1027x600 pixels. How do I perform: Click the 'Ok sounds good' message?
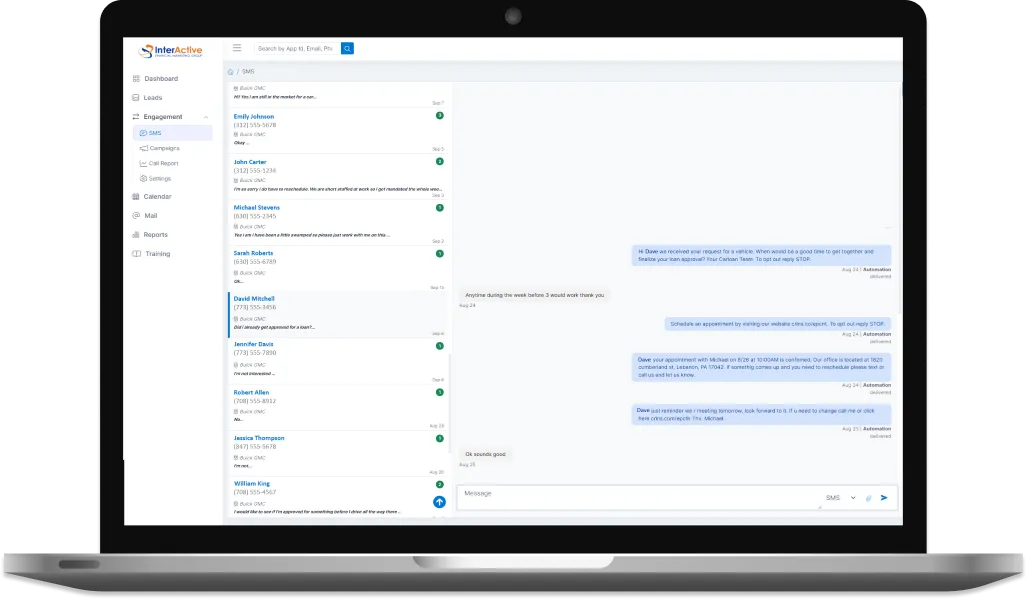click(x=485, y=454)
